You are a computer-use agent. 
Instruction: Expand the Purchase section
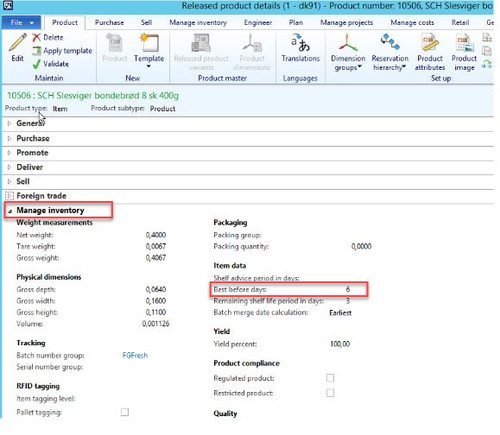(x=9, y=138)
